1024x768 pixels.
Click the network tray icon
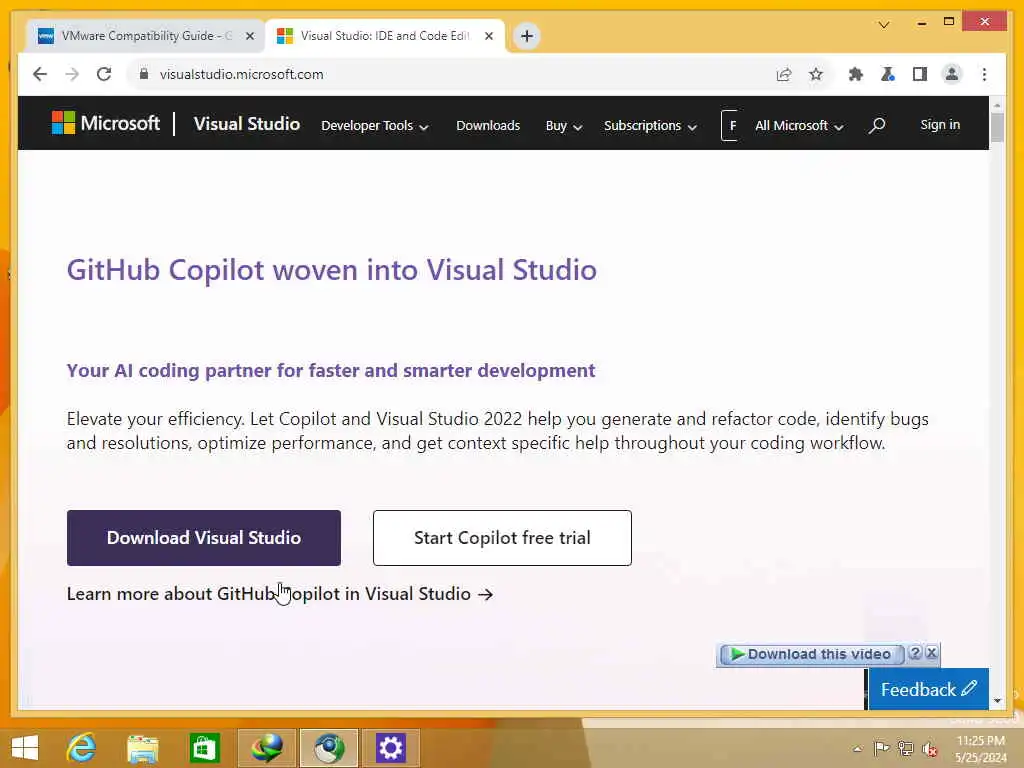(905, 748)
